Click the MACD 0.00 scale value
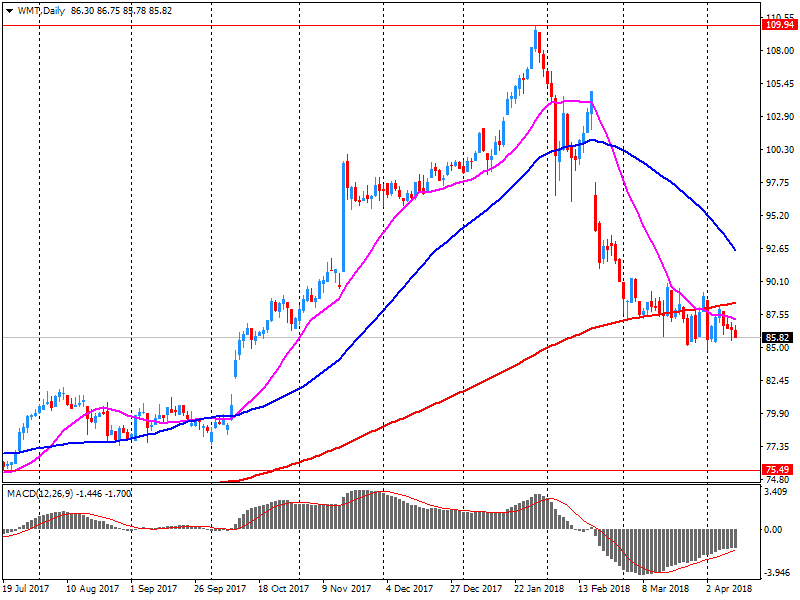The width and height of the screenshot is (800, 600). click(773, 530)
